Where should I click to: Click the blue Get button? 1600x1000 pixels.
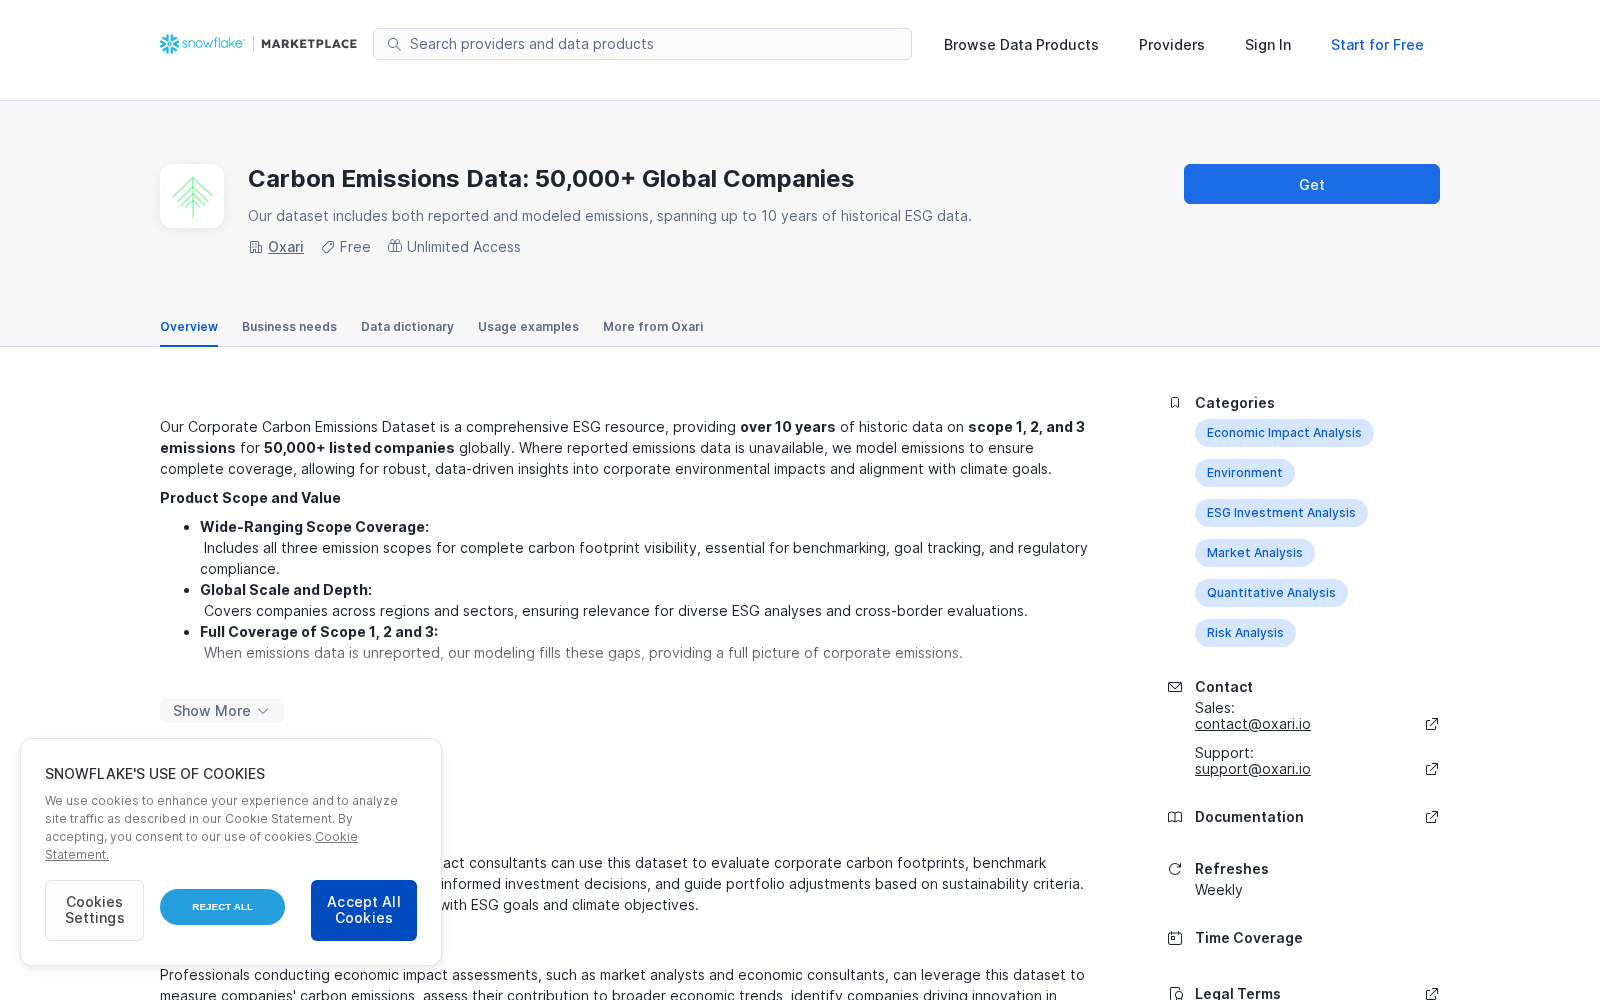[x=1312, y=184]
